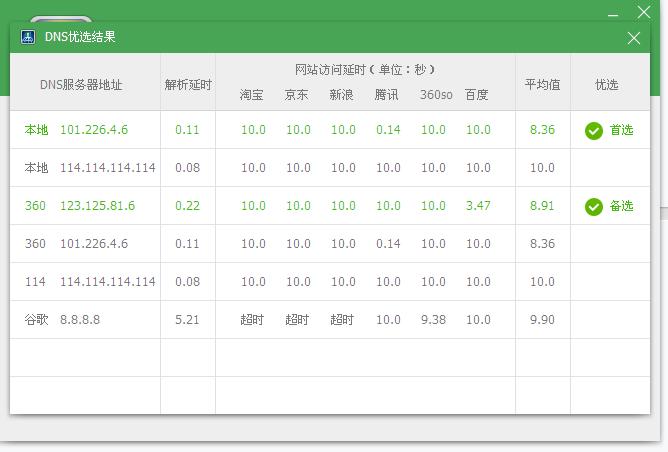Click the 百度 column header
This screenshot has height=452, width=668.
476,94
